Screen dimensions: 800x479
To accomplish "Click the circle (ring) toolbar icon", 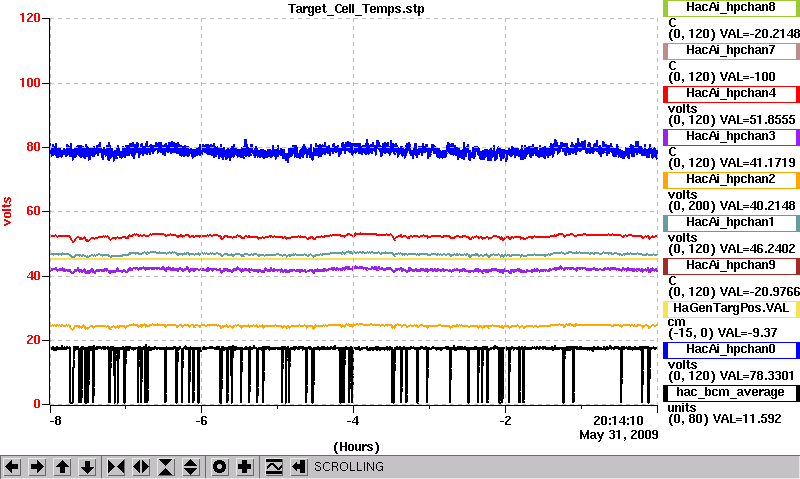I will (x=219, y=467).
